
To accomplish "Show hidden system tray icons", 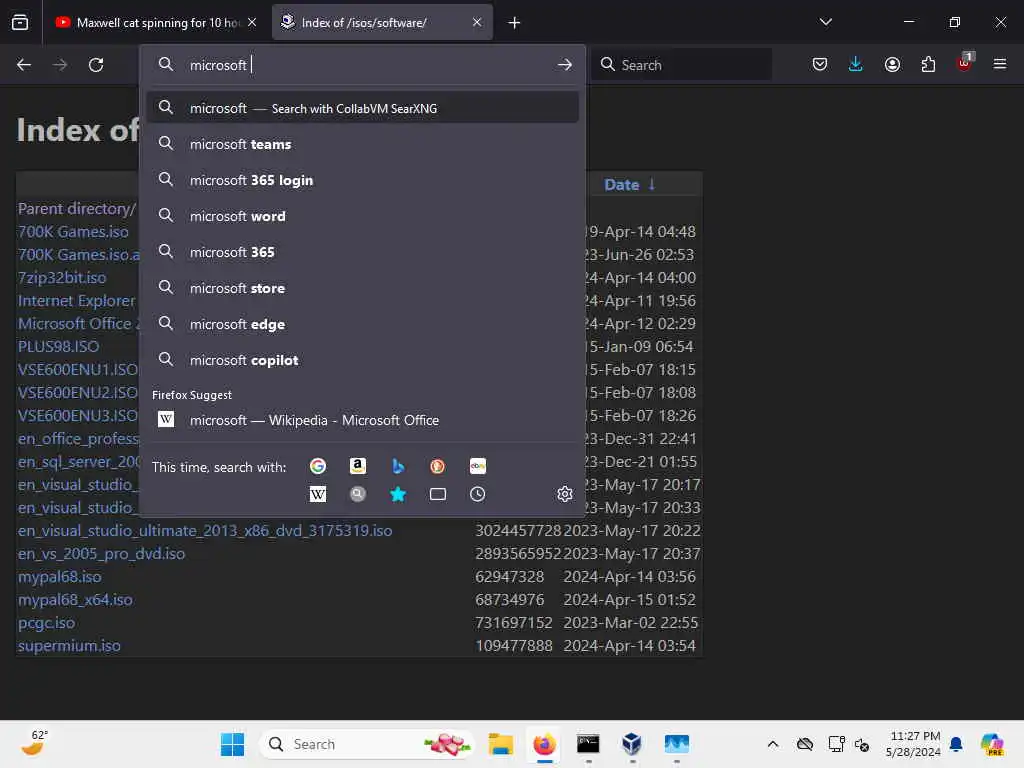I will (773, 744).
